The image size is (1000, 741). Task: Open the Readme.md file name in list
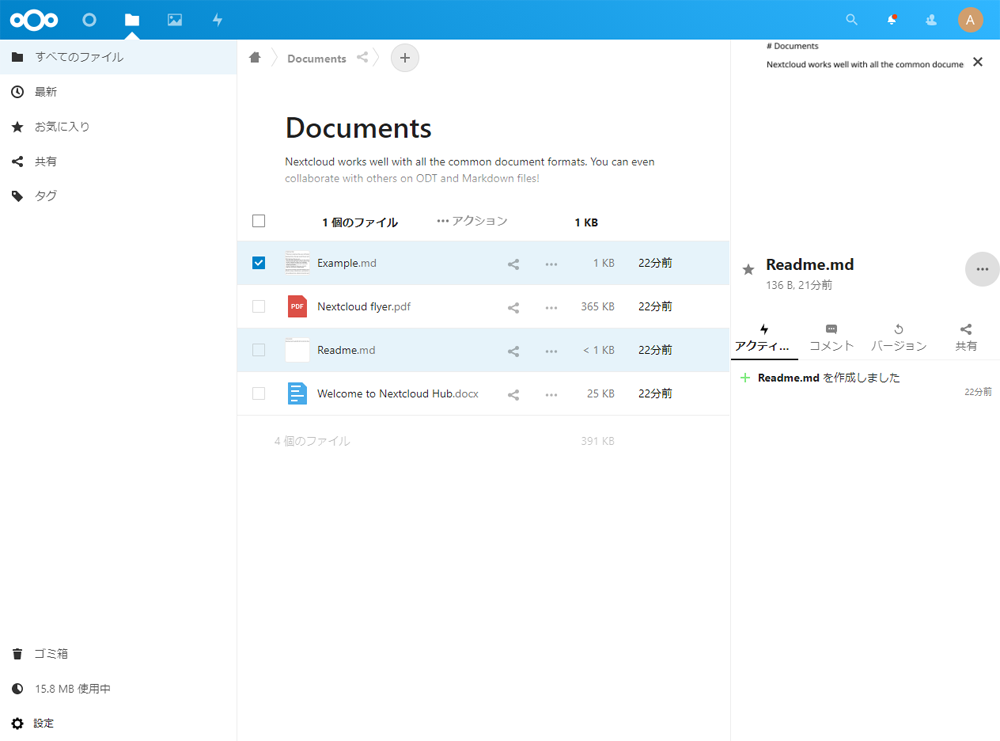pyautogui.click(x=346, y=350)
